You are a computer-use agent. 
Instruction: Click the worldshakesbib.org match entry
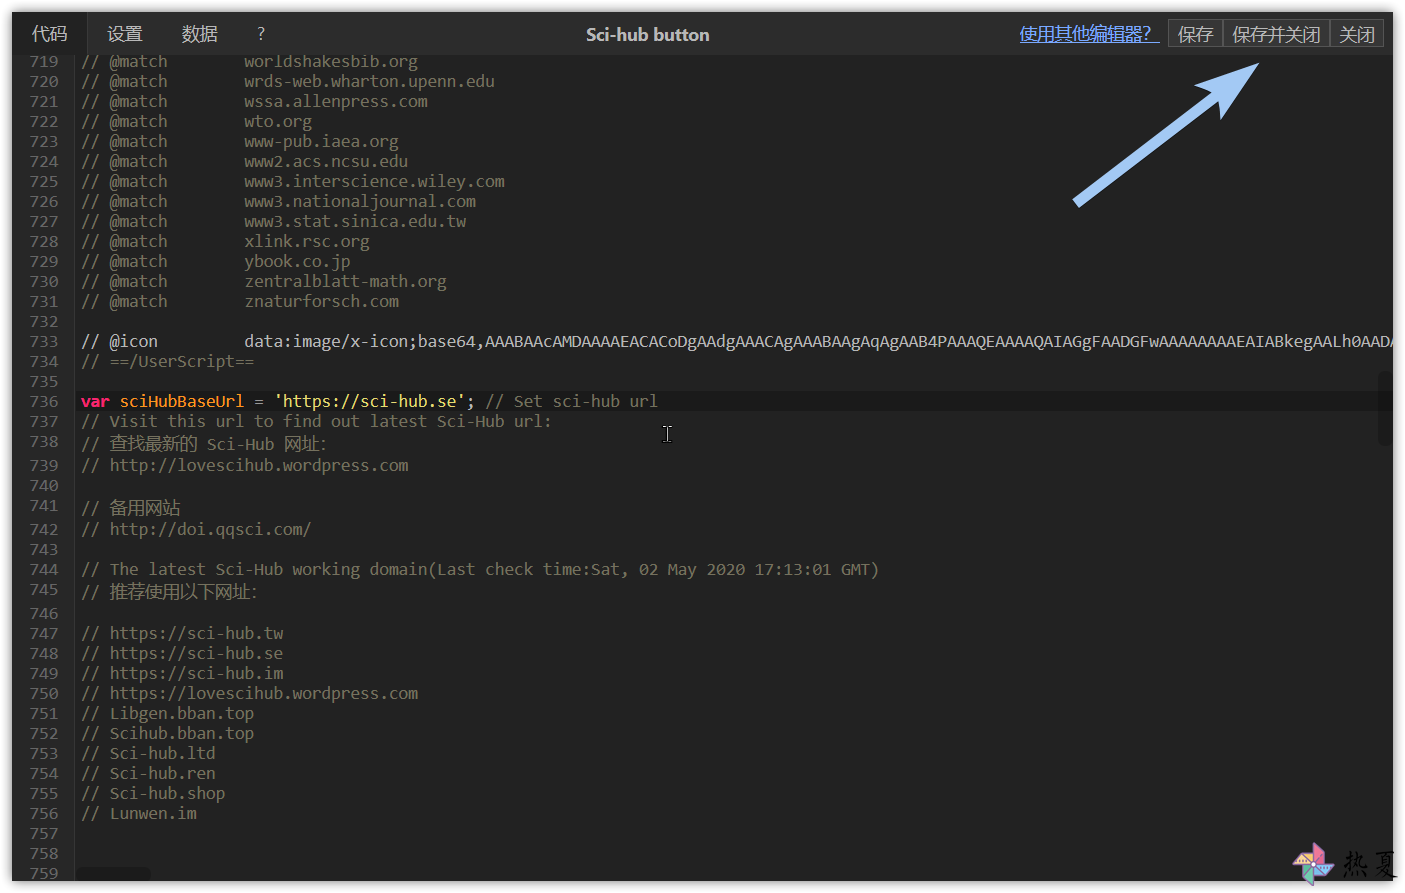coord(331,61)
